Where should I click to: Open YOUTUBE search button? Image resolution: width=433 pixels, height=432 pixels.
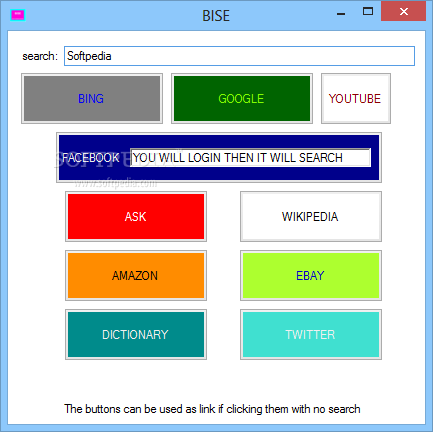pos(356,99)
